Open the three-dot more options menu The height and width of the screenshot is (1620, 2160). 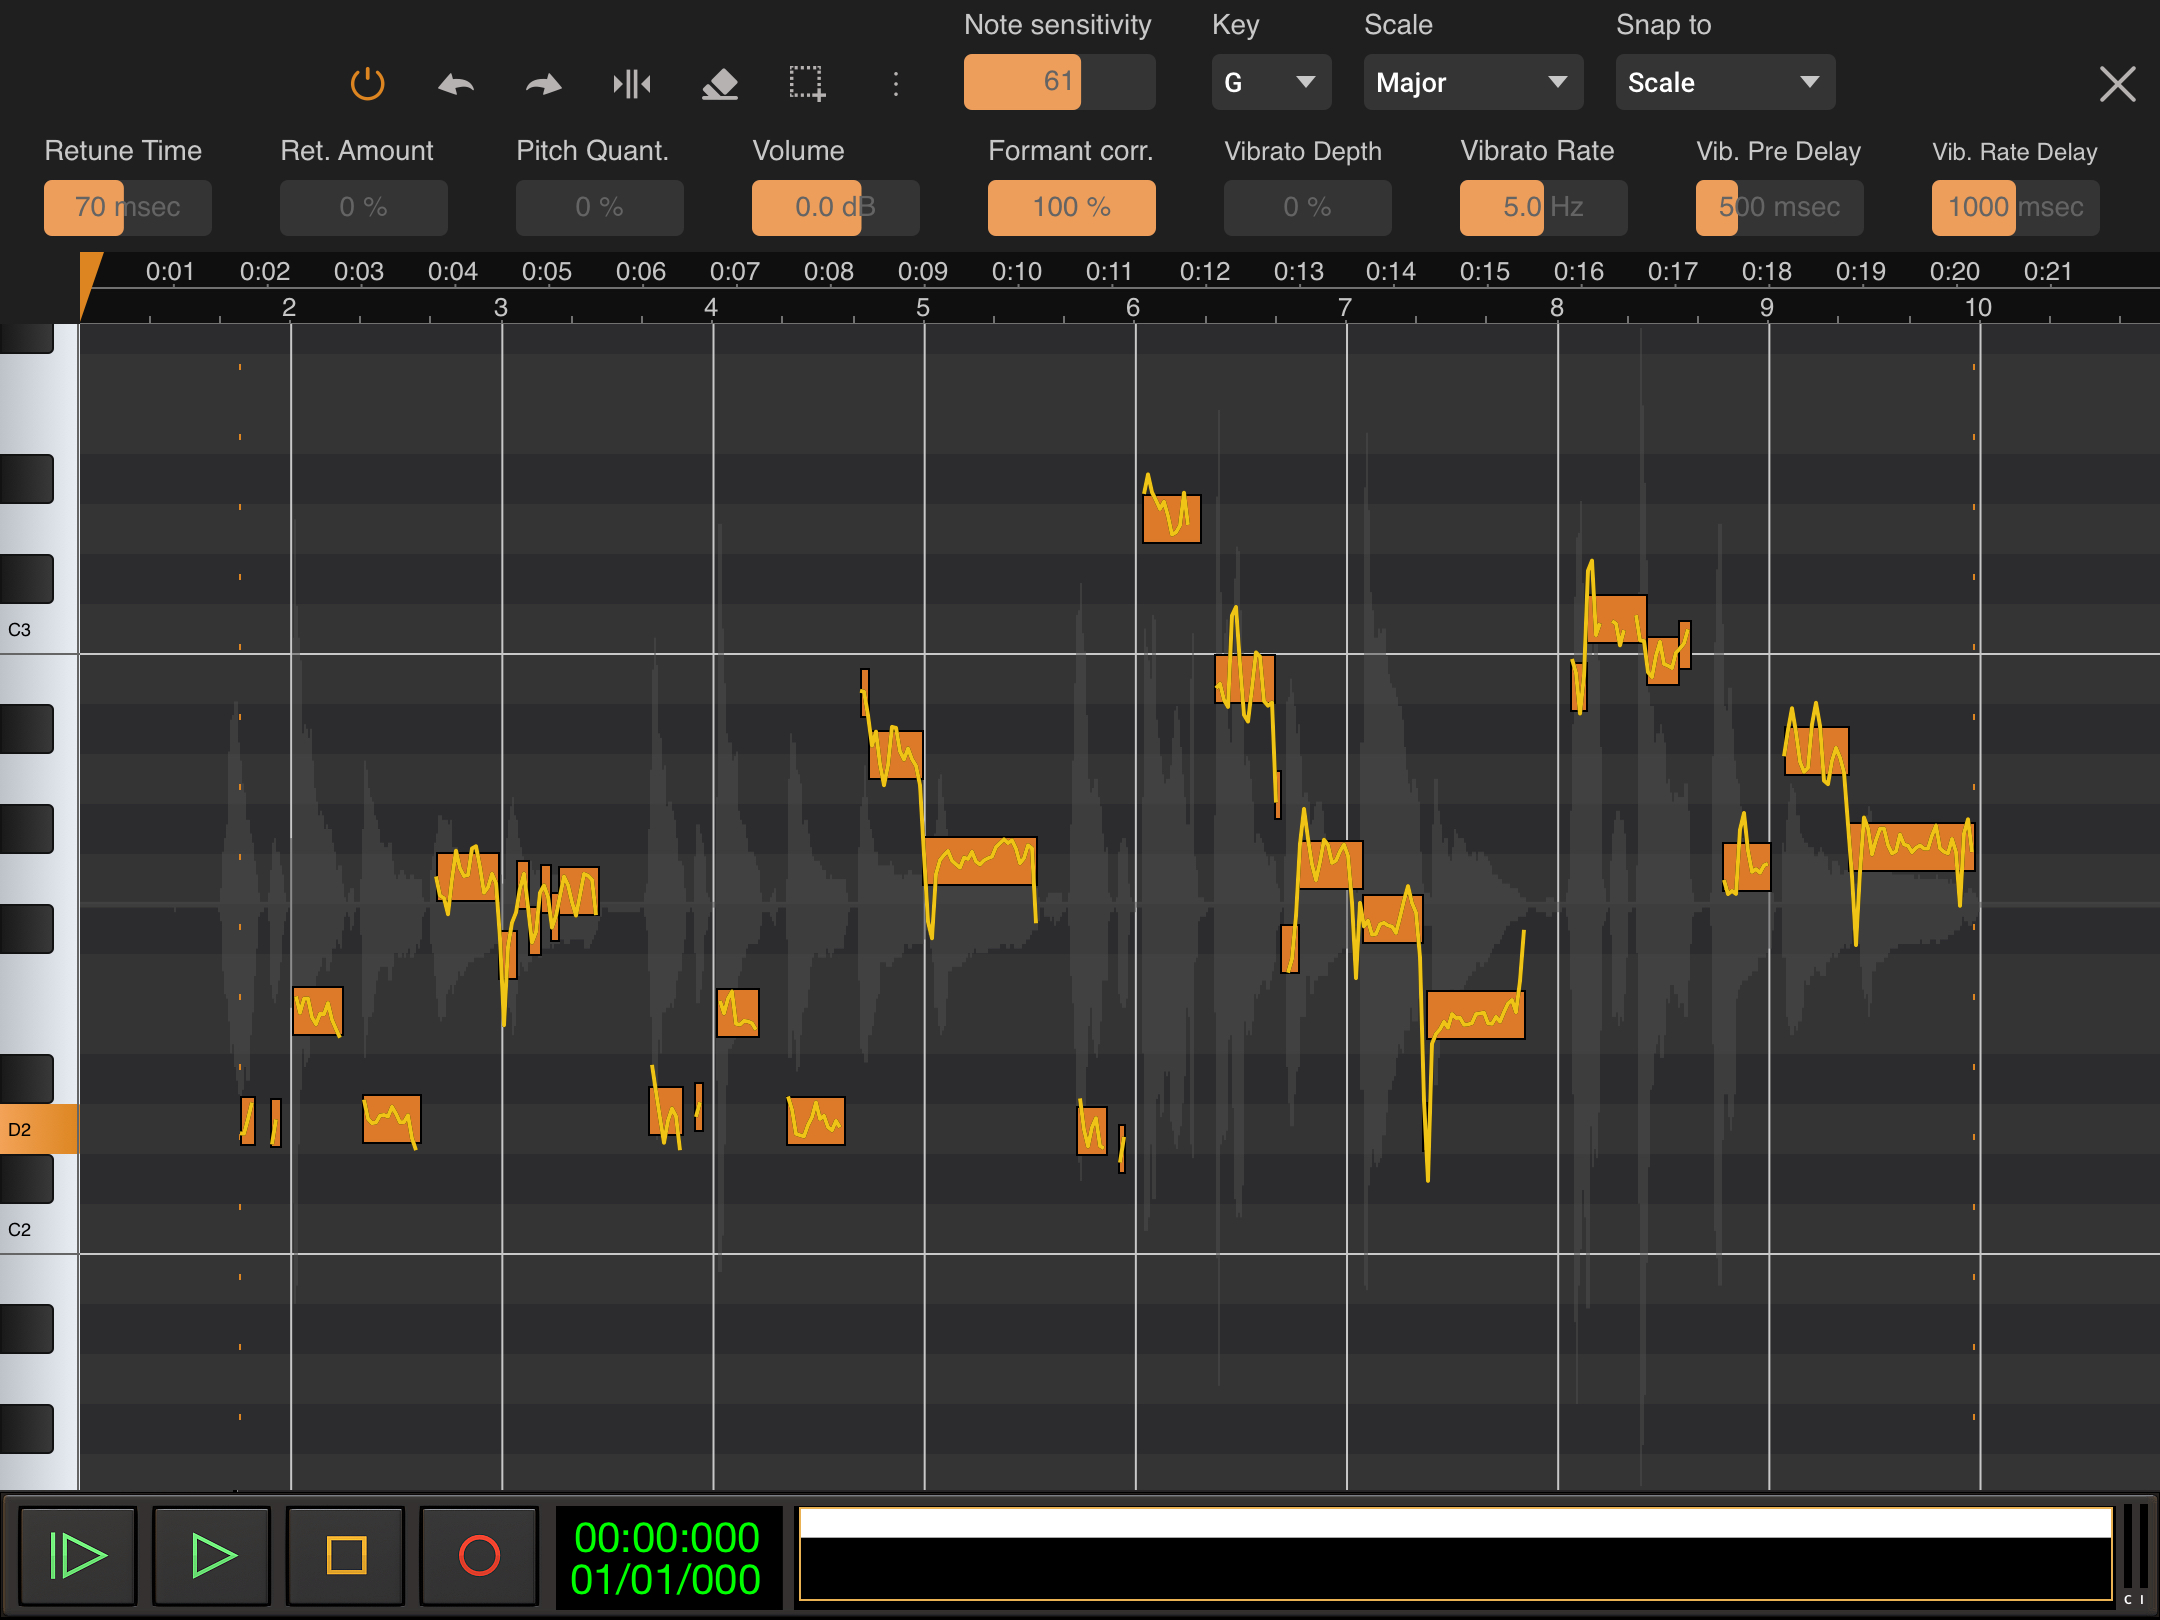895,84
